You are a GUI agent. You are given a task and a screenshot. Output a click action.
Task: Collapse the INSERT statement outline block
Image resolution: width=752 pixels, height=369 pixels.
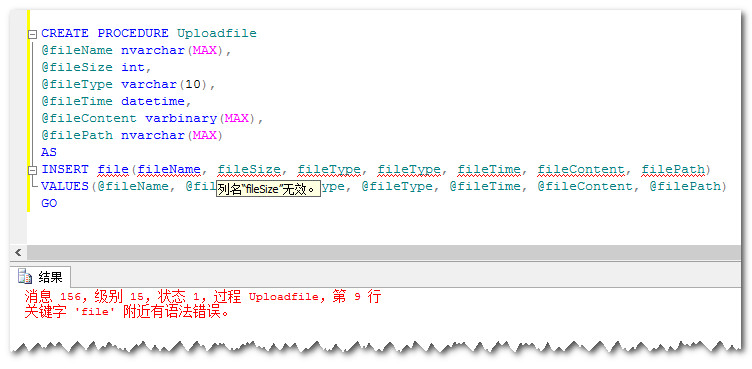[x=33, y=170]
